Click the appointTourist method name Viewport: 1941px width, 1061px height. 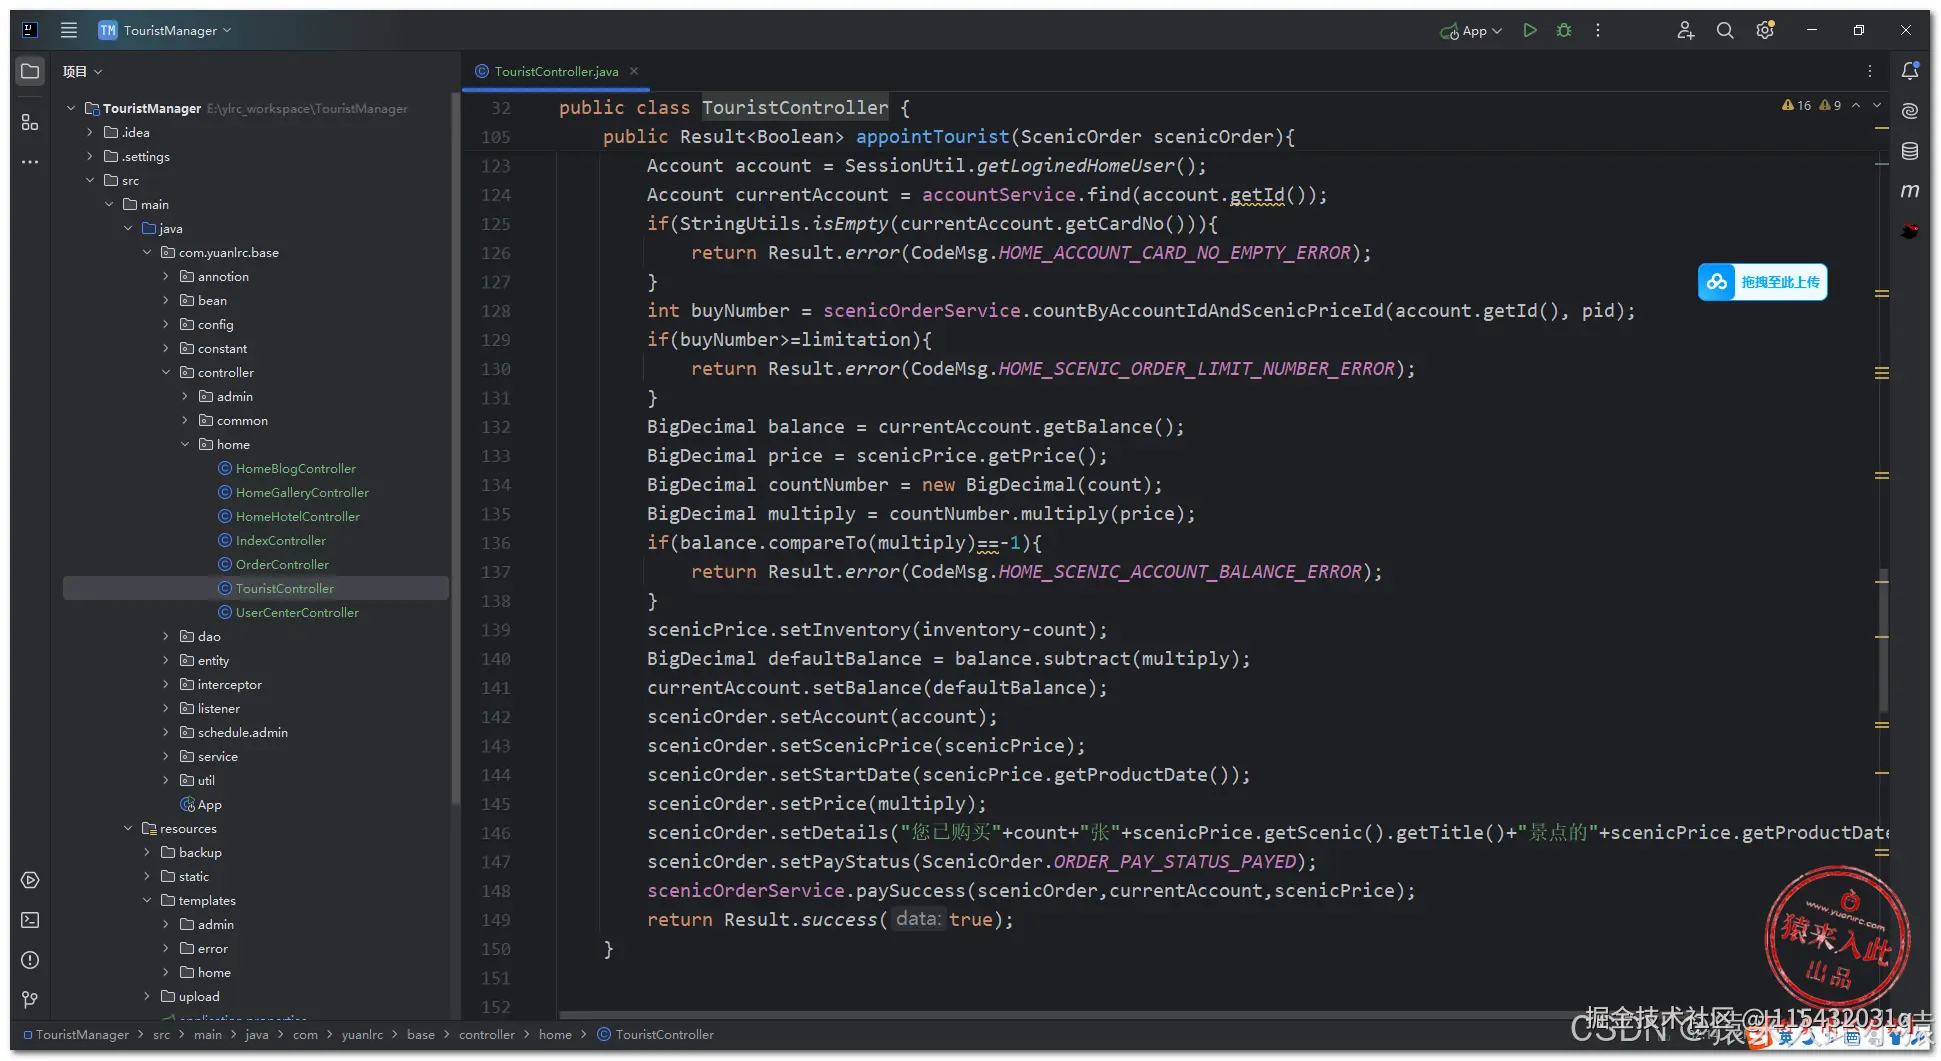(x=932, y=137)
